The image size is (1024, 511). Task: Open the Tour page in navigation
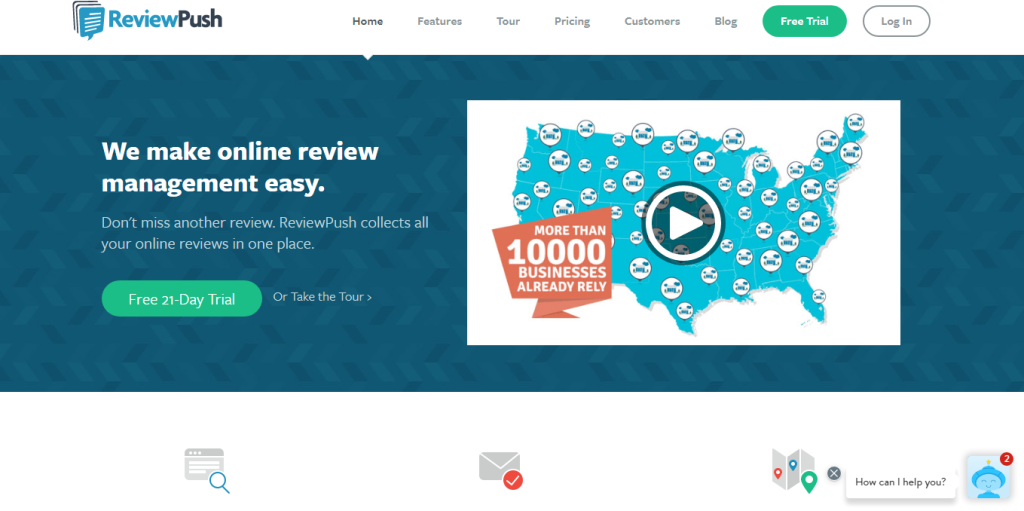[508, 21]
